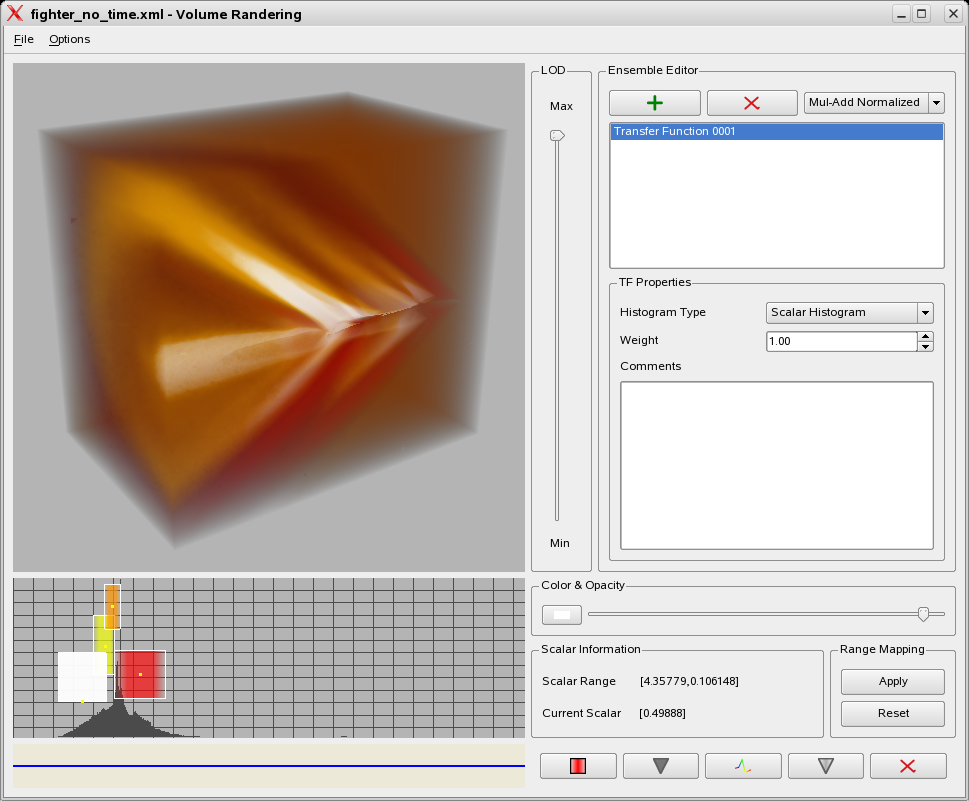Open the Scalar Histogram type dropdown
969x801 pixels.
click(x=849, y=313)
